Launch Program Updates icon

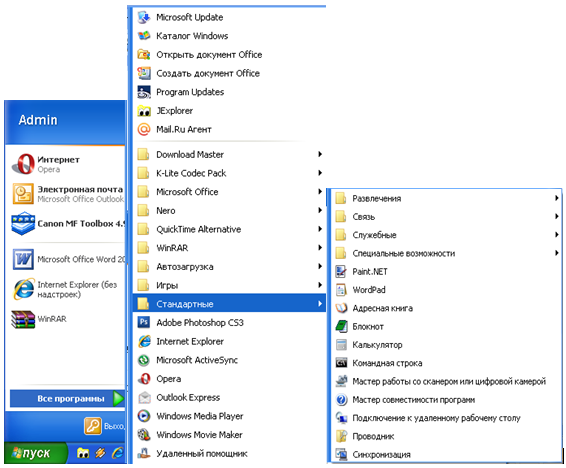click(144, 92)
